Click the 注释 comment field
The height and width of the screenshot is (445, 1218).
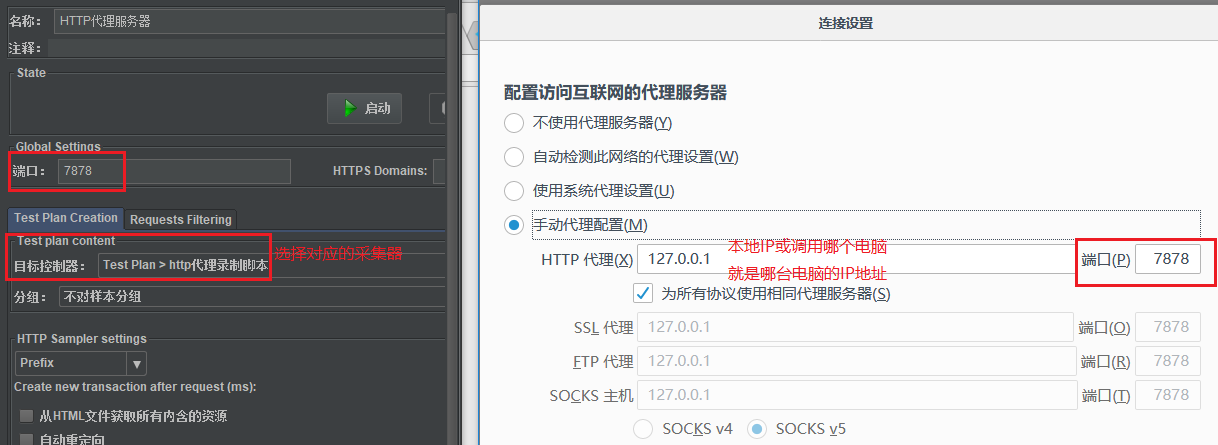tap(246, 48)
